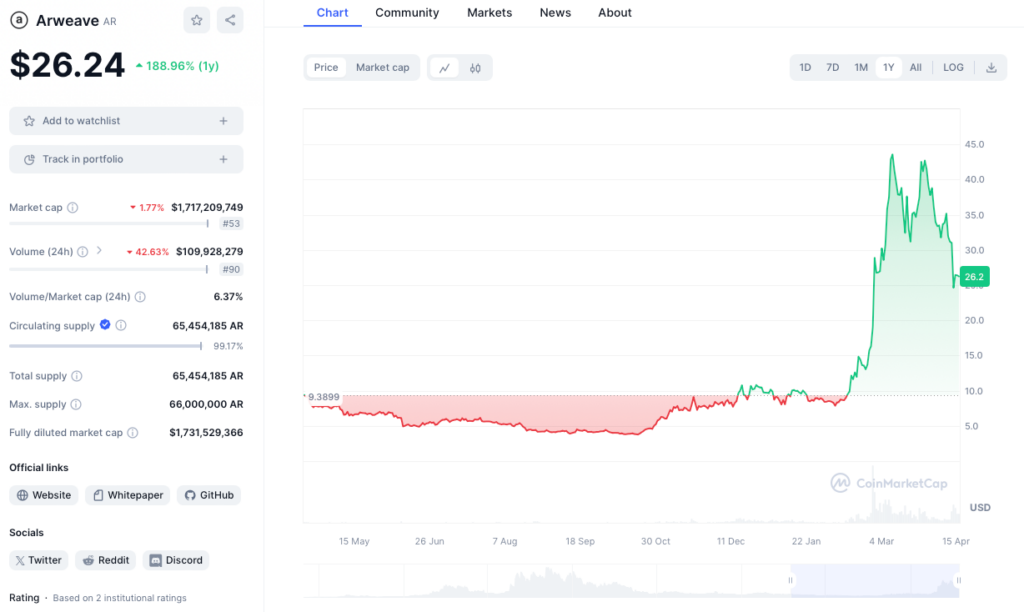
Task: Switch to the Markets tab
Action: point(489,13)
